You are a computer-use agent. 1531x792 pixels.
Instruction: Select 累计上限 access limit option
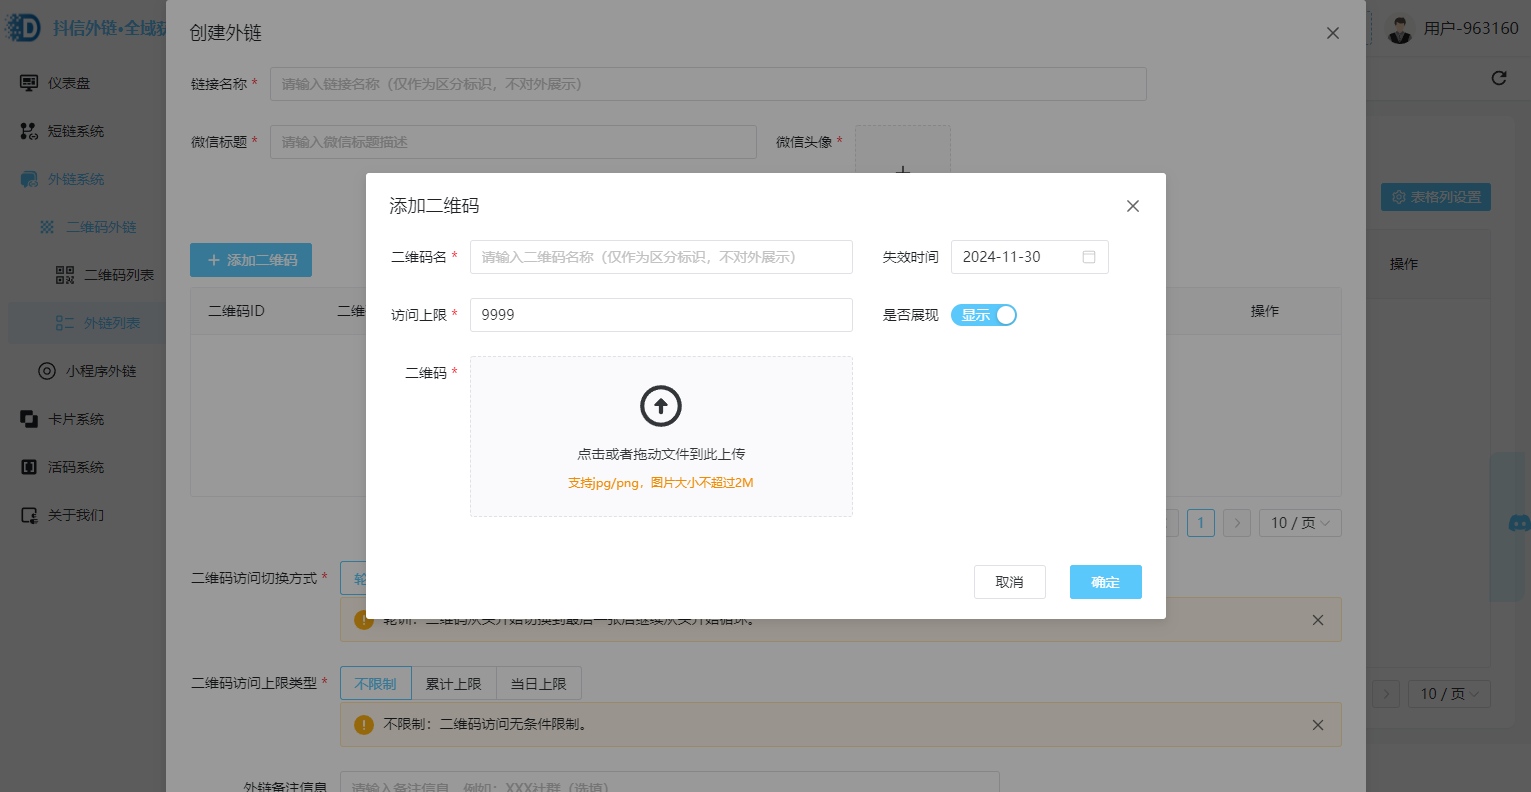coord(453,684)
